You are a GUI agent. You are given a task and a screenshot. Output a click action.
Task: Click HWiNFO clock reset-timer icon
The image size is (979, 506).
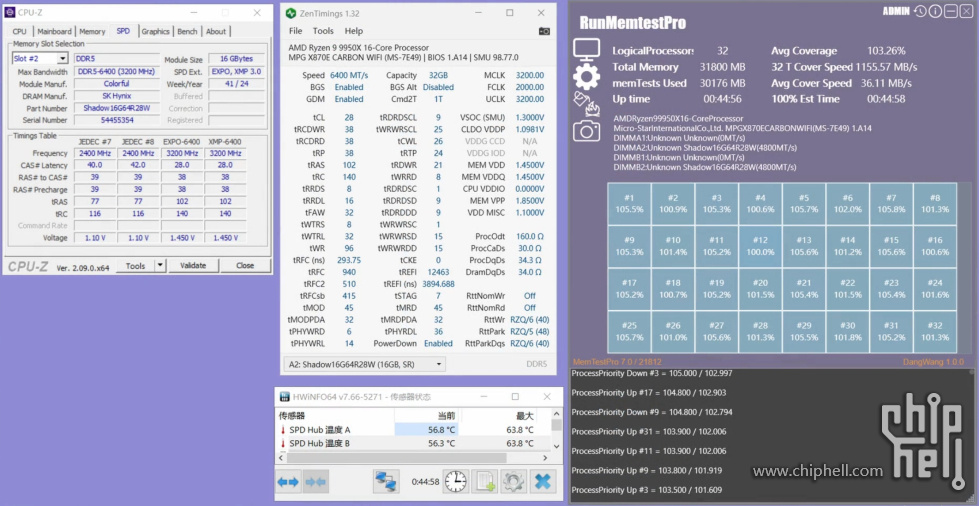[456, 482]
